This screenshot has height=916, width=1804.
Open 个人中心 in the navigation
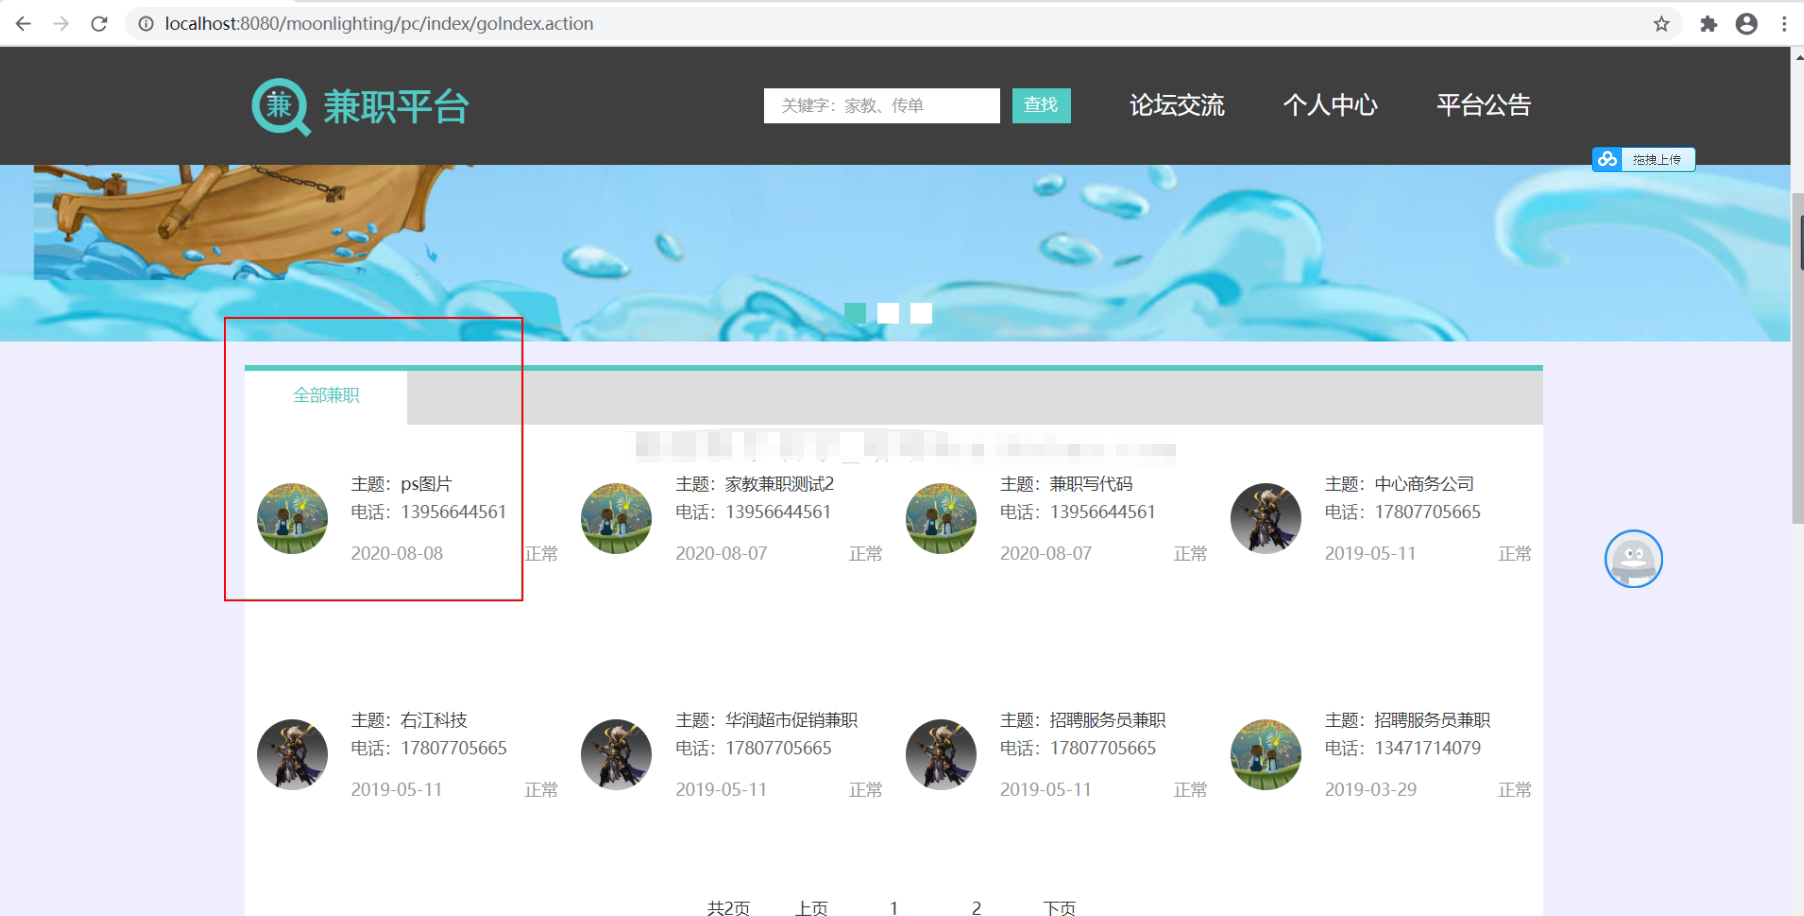pyautogui.click(x=1330, y=105)
